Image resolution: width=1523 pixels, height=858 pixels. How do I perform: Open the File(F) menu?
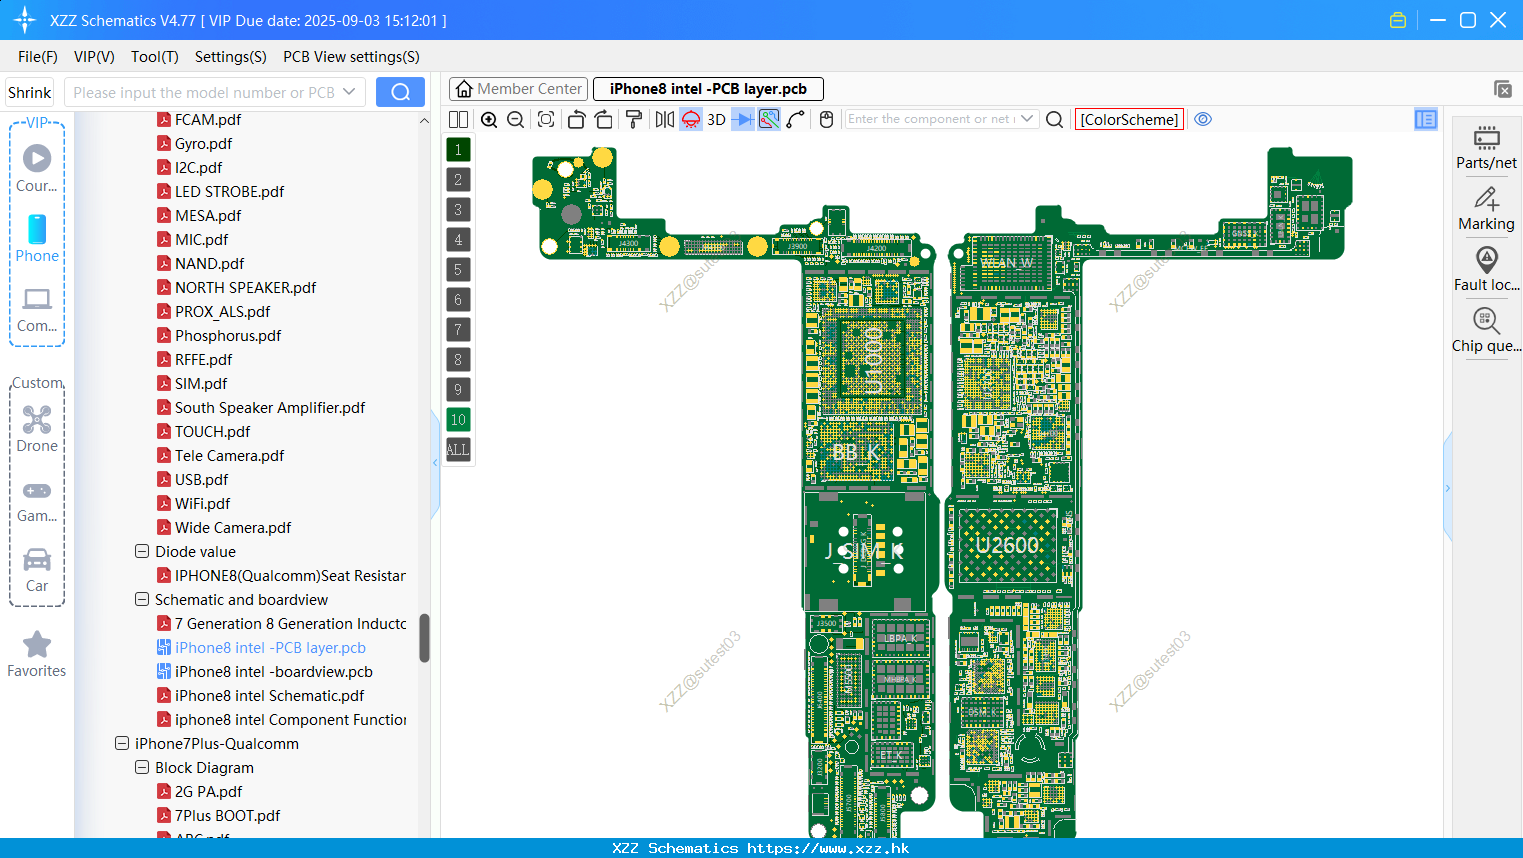pos(38,57)
